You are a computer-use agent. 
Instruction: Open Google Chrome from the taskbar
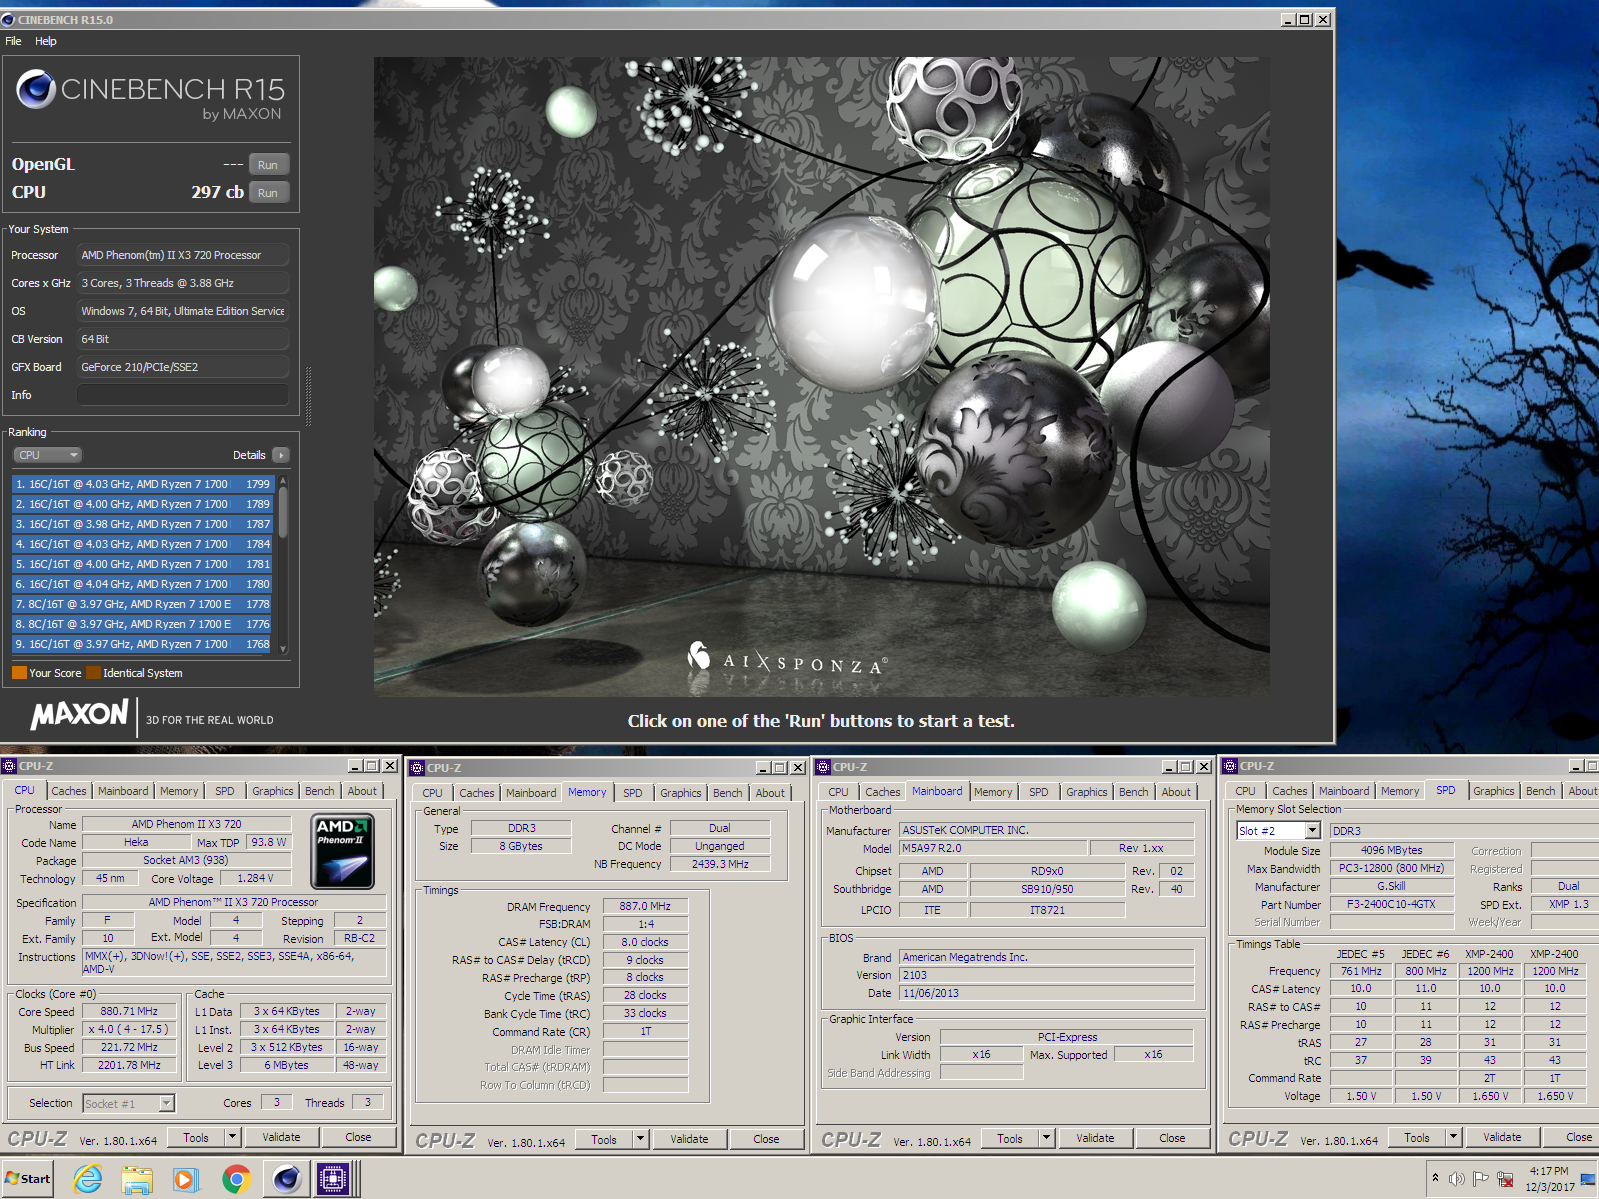236,1180
